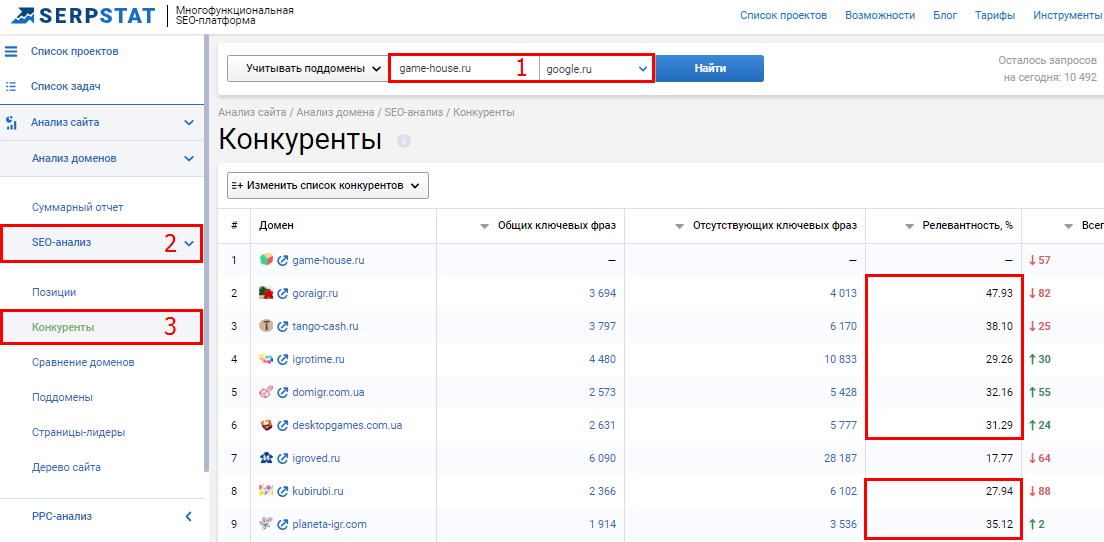Click missing keywords value 3 536
Screen dimensions: 1104x542
tap(843, 524)
